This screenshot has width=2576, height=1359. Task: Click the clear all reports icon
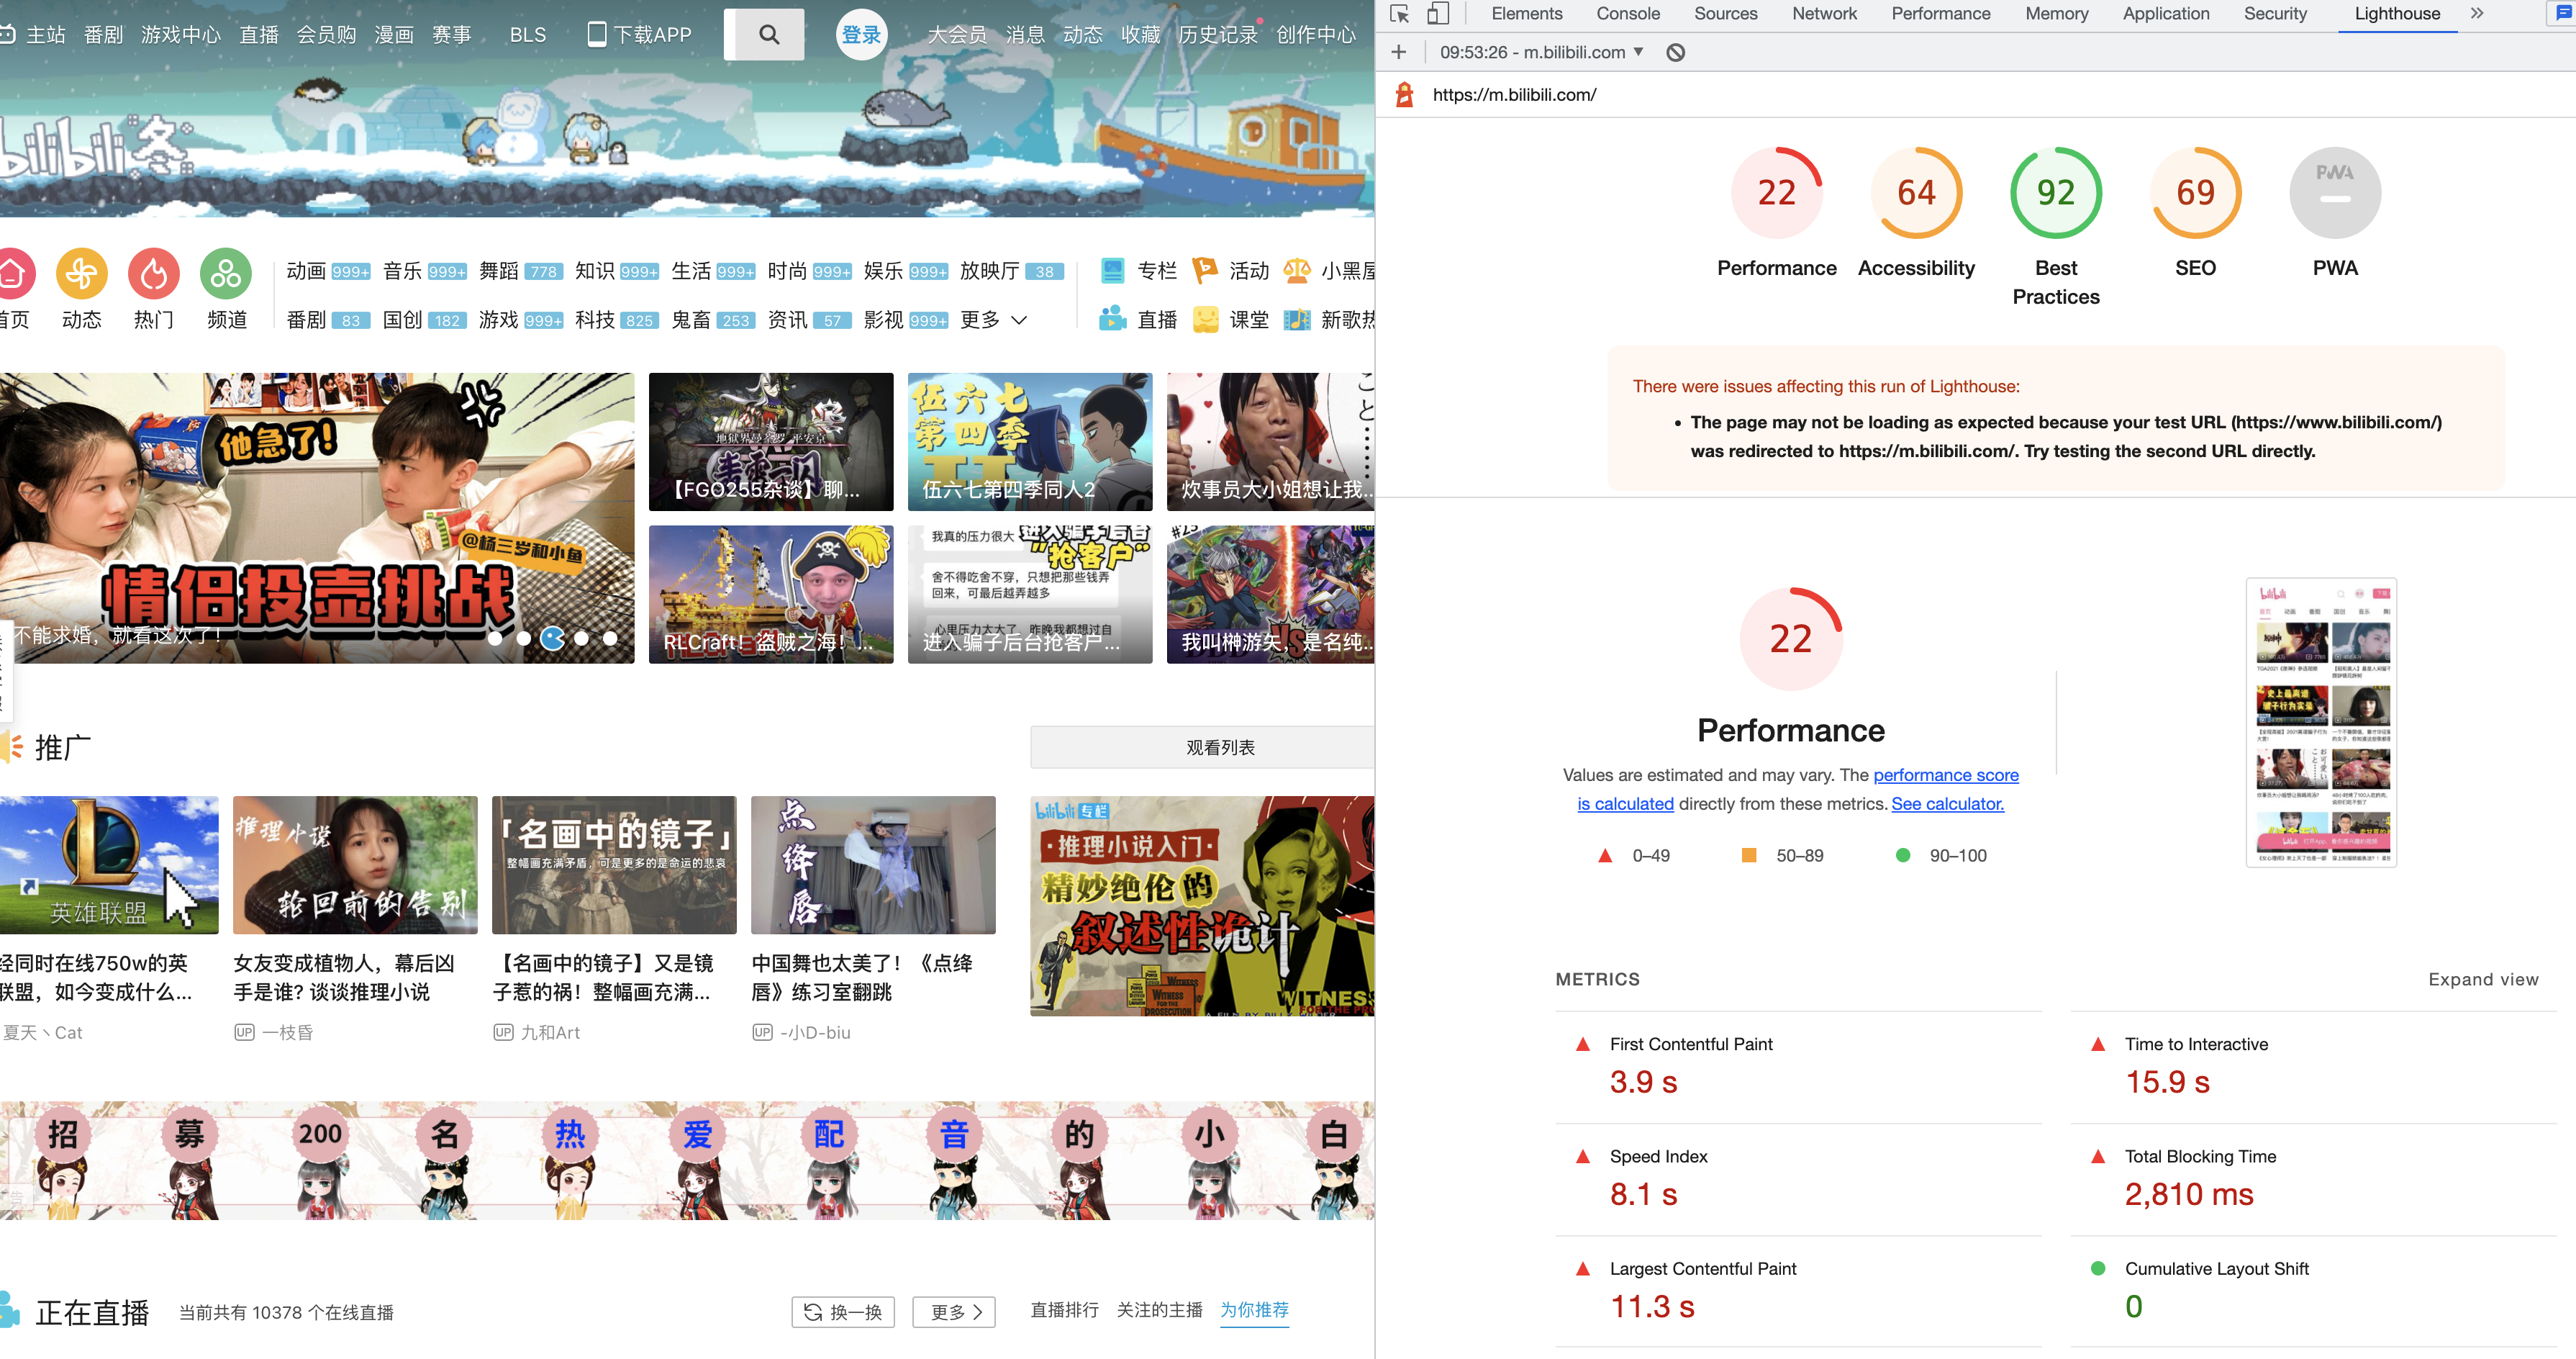point(1675,53)
